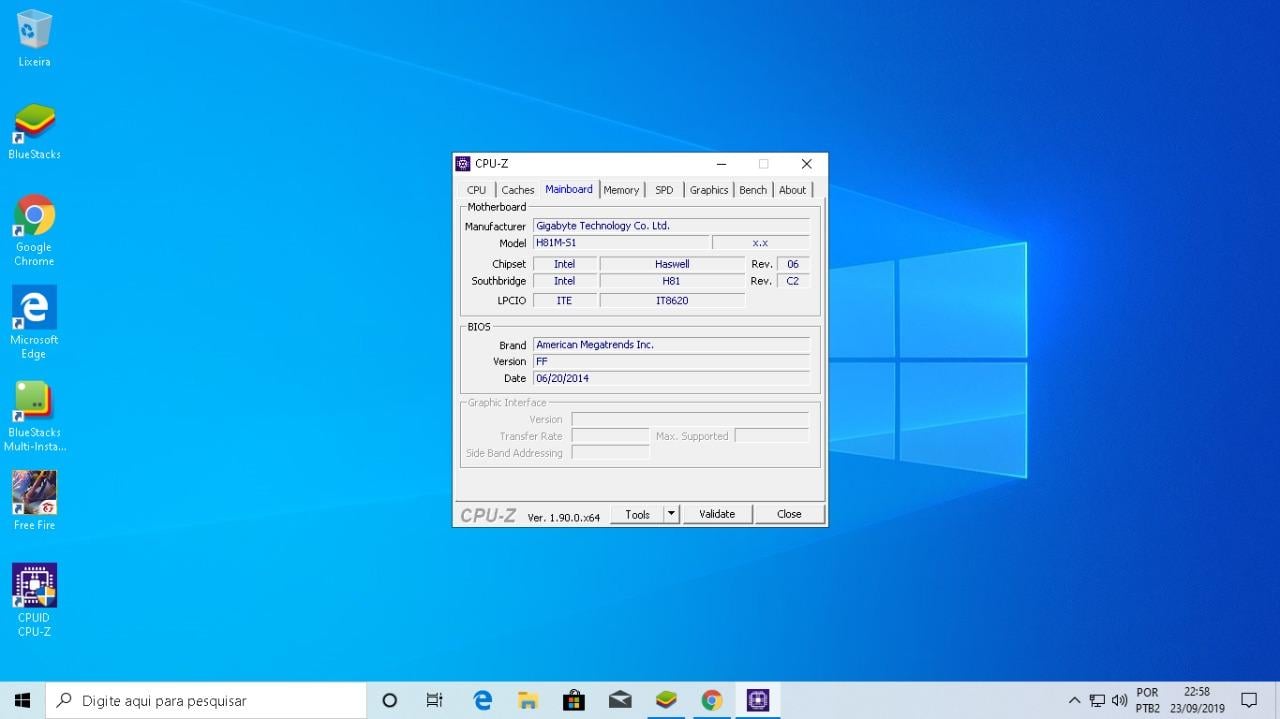Click the CPU-Z title bar app icon
This screenshot has width=1280, height=719.
point(463,164)
